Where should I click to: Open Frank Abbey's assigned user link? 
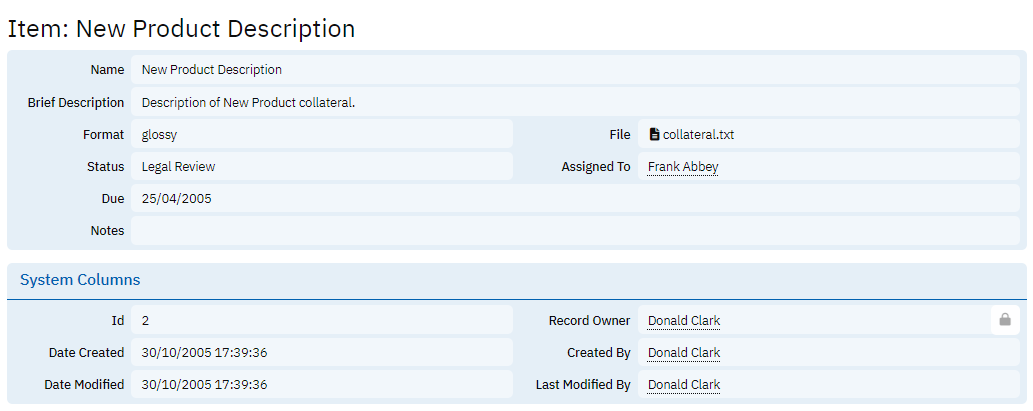coord(683,167)
